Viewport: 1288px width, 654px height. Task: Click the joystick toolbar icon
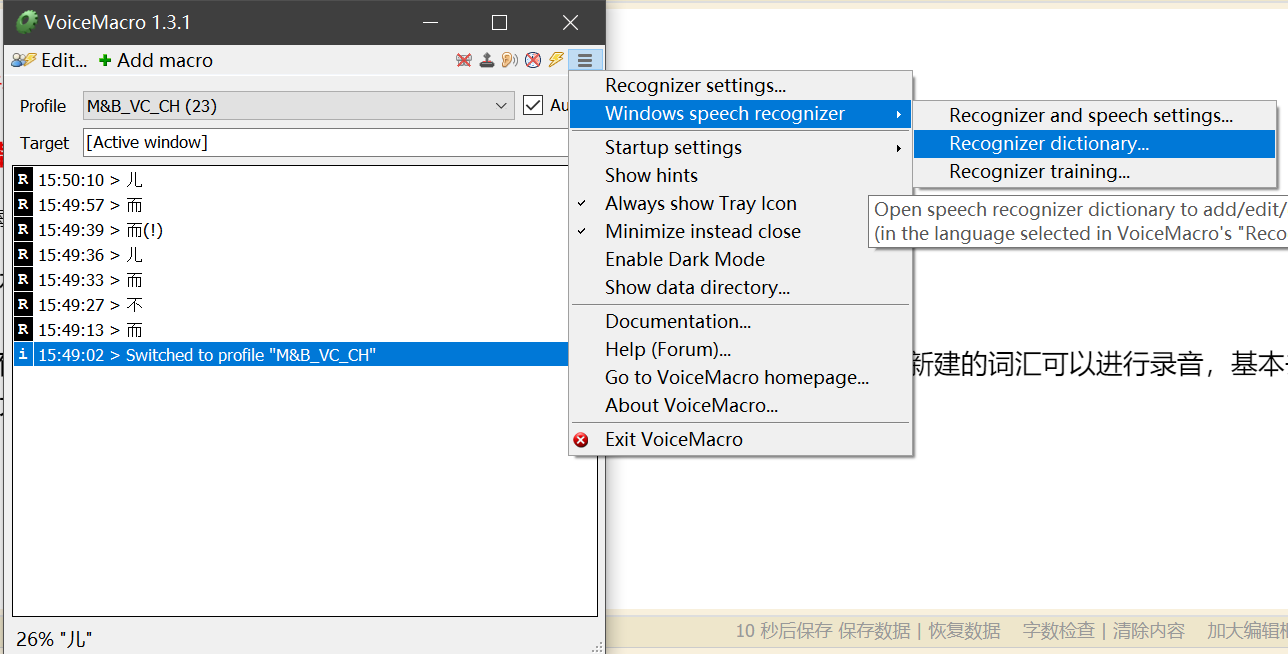click(x=487, y=60)
